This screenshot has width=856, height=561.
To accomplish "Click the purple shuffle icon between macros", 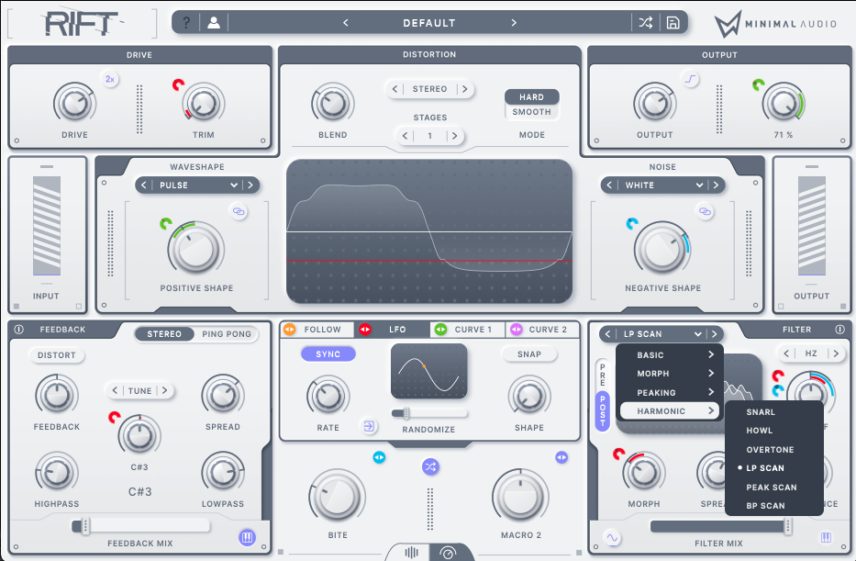I will pyautogui.click(x=430, y=467).
